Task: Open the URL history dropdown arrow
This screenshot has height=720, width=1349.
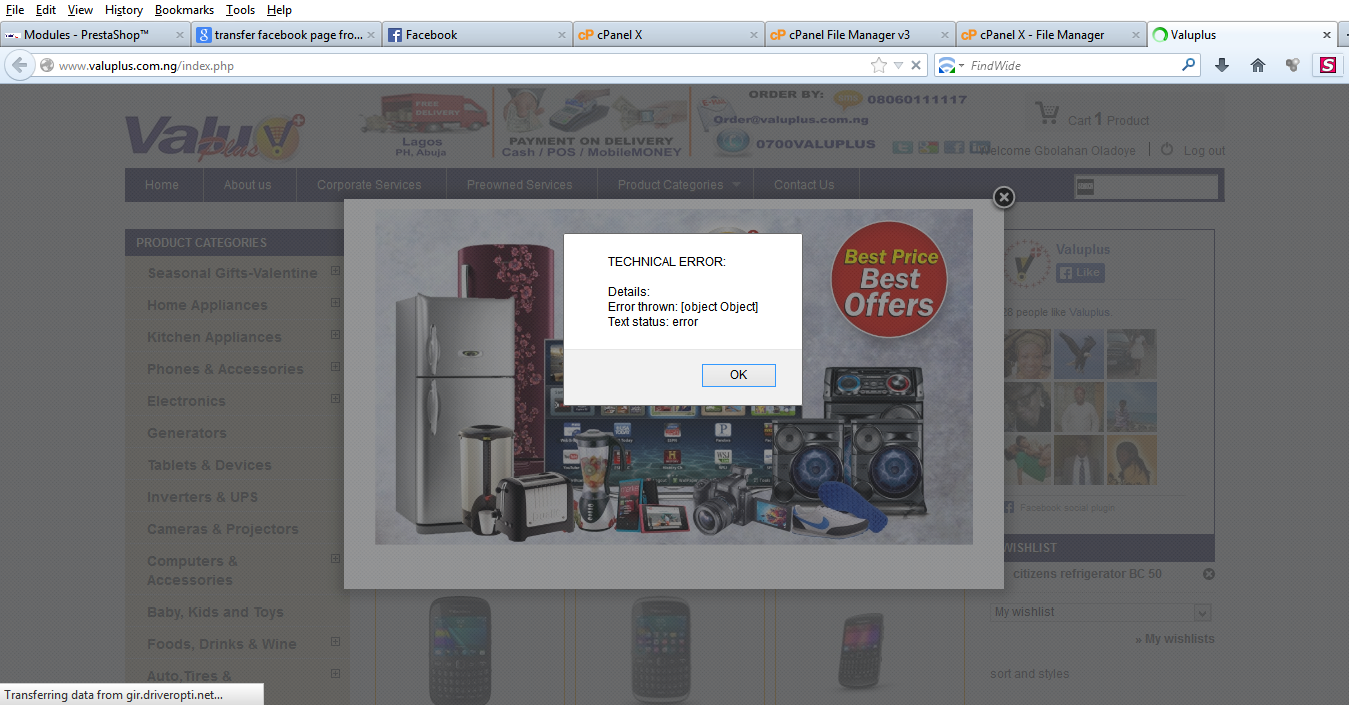Action: tap(898, 65)
